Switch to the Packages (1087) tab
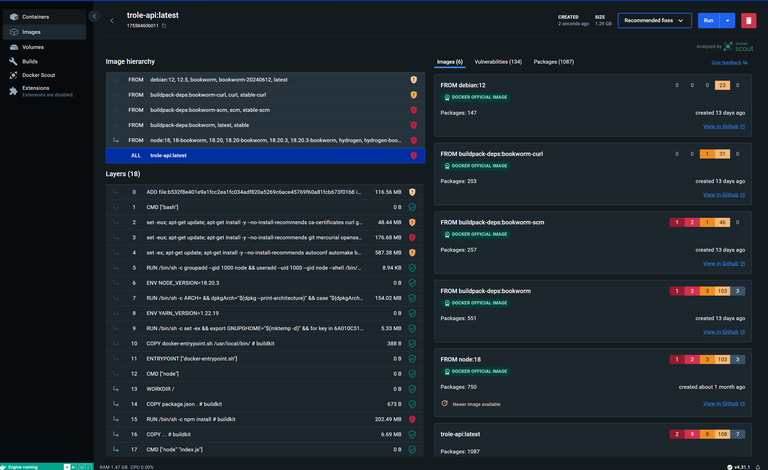The width and height of the screenshot is (768, 470). tap(553, 62)
